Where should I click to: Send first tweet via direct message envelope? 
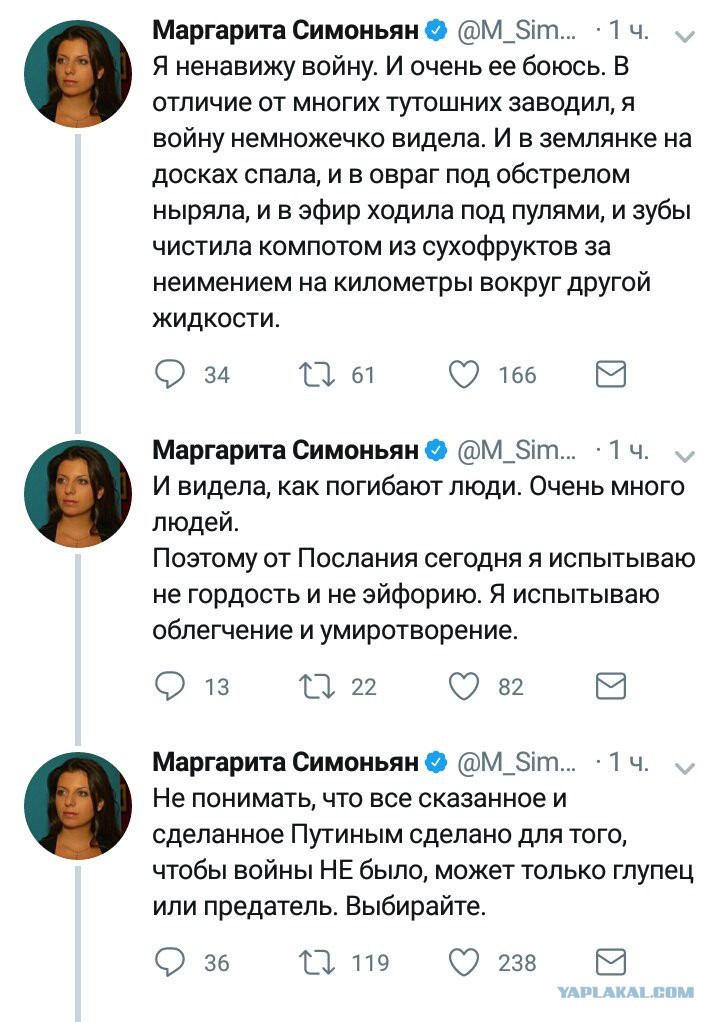point(611,375)
